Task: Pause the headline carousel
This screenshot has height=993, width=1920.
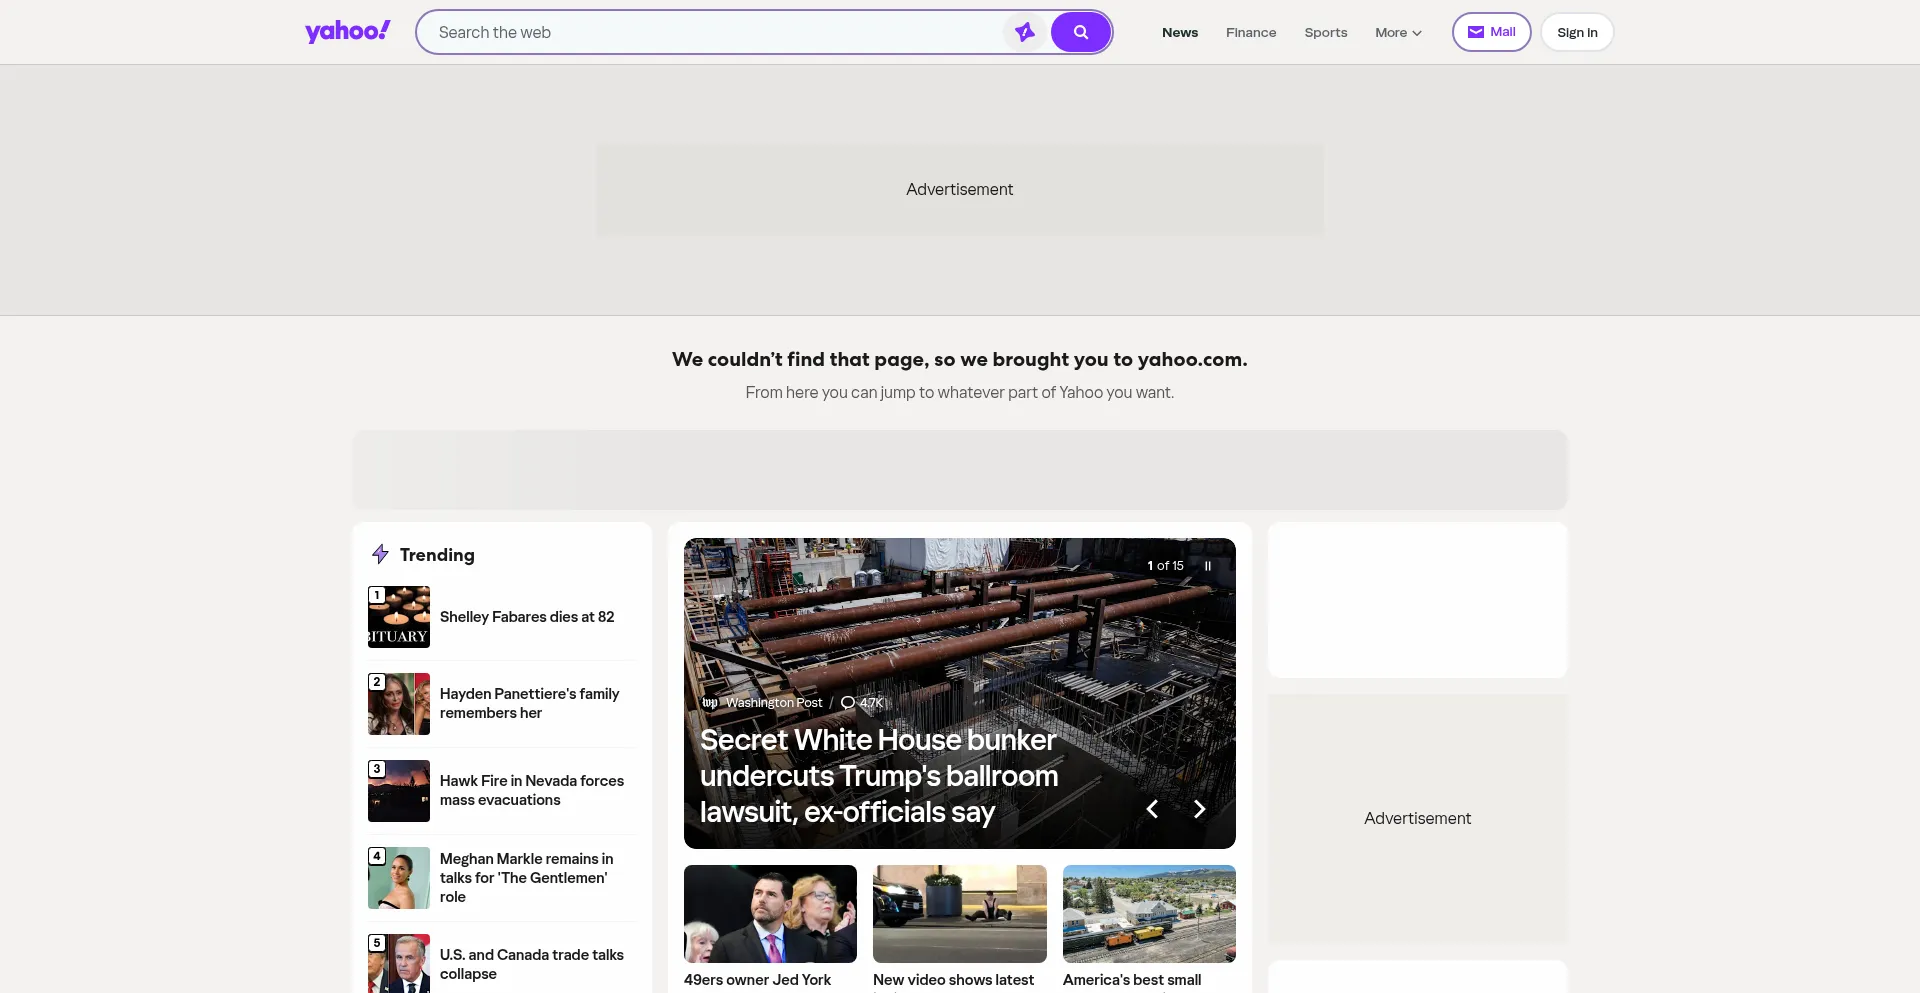Action: pyautogui.click(x=1208, y=566)
